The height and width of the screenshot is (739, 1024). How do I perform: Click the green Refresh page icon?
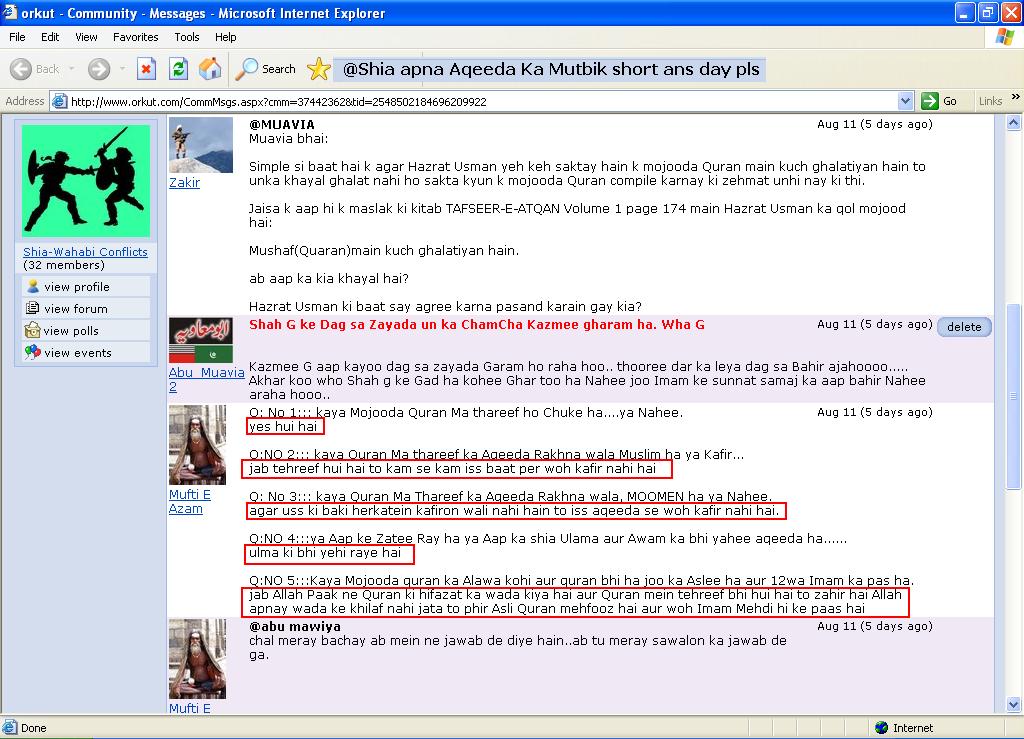point(178,69)
